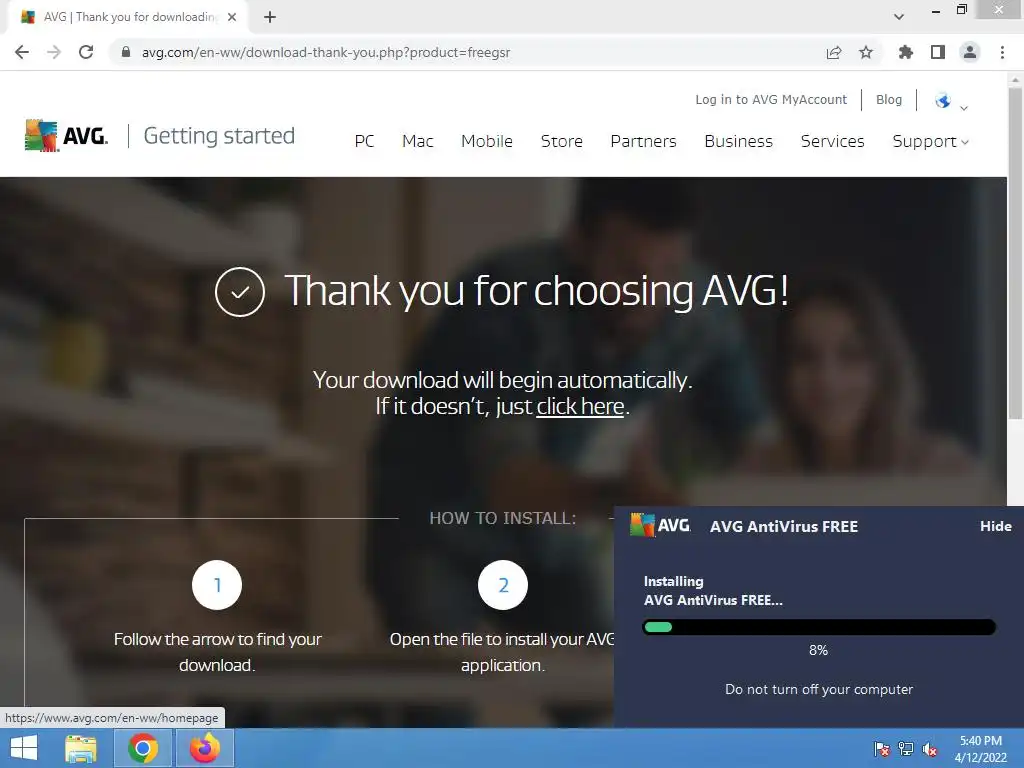Click the muted volume tray icon

[x=930, y=749]
